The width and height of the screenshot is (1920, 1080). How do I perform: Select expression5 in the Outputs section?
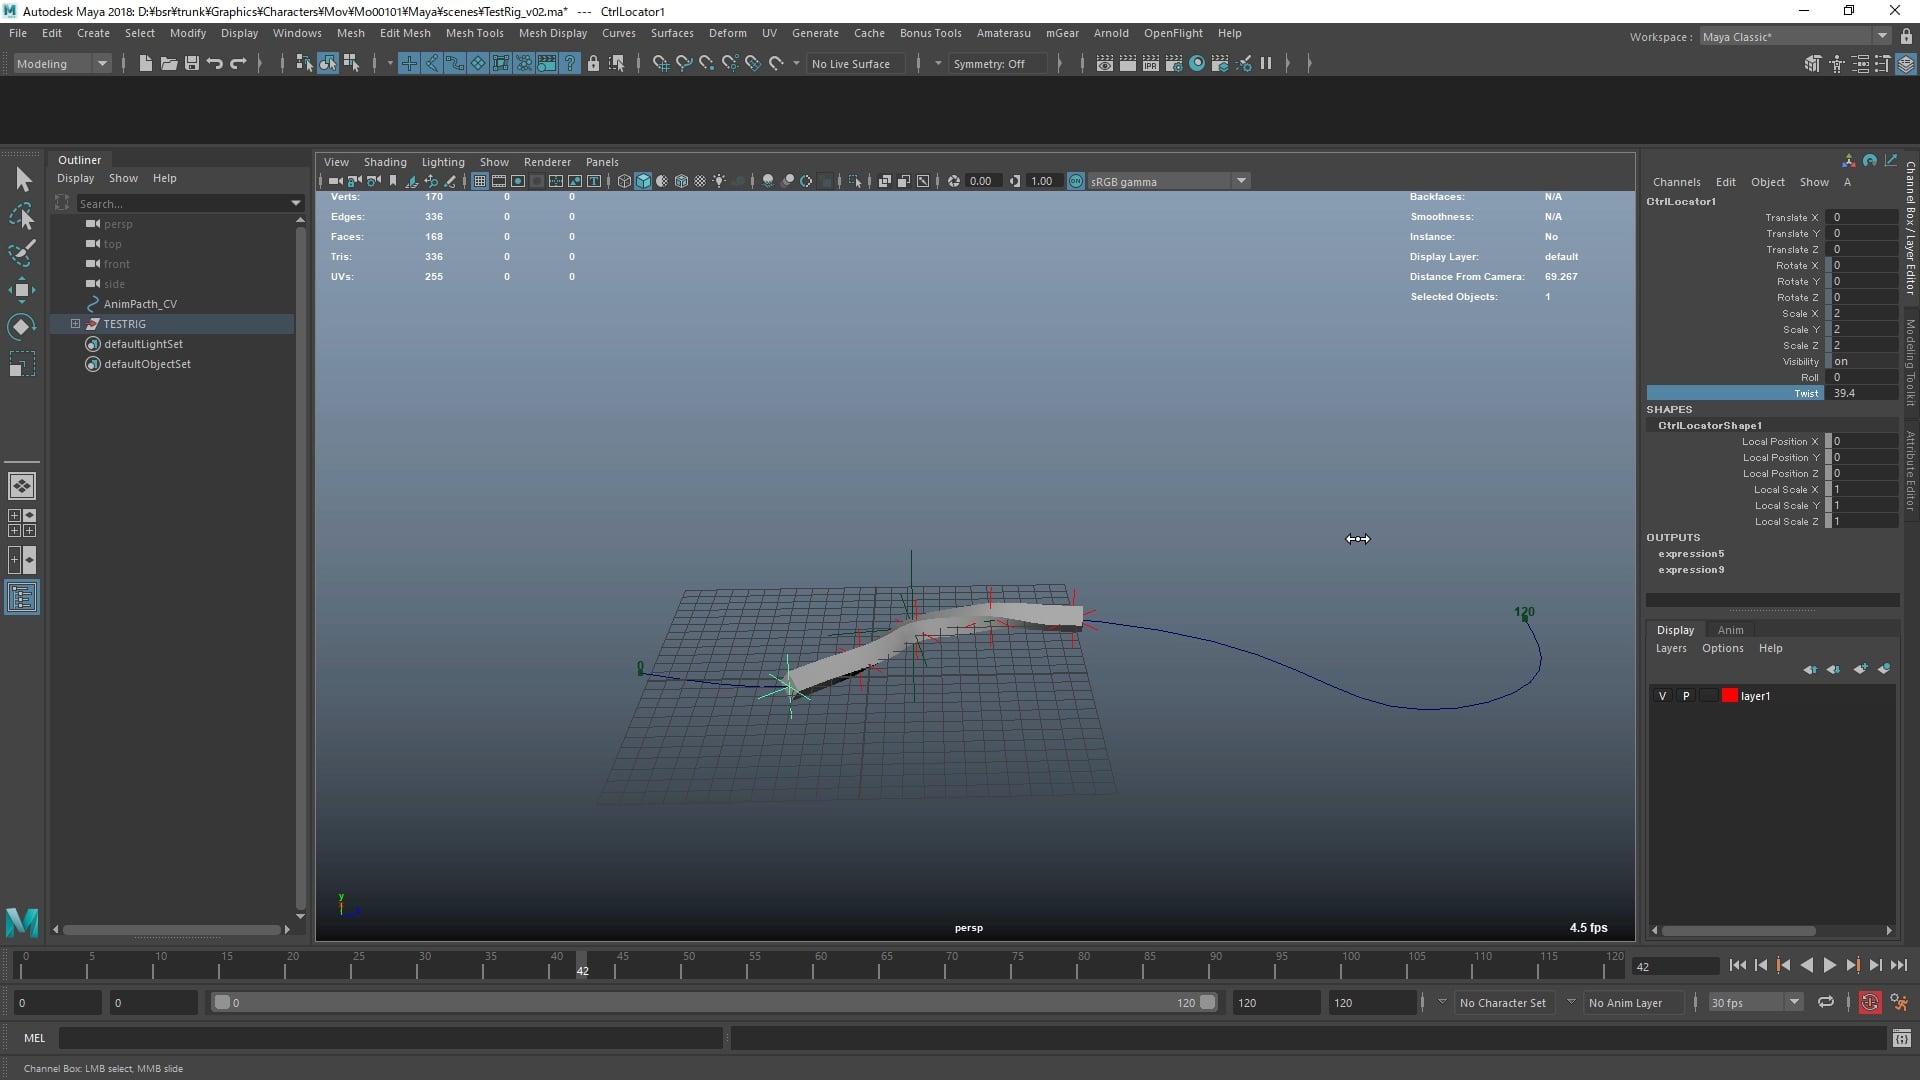coord(1693,554)
